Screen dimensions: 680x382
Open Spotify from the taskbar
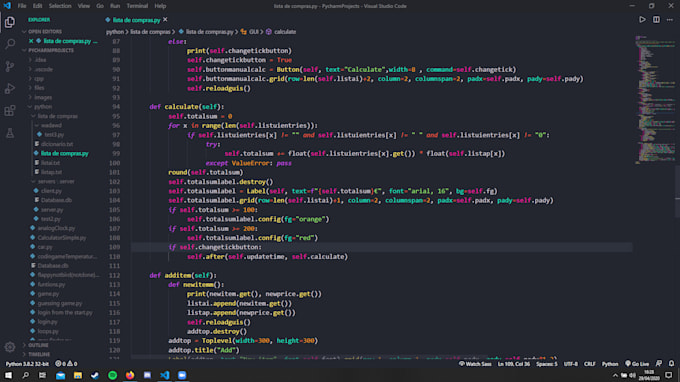(x=112, y=375)
